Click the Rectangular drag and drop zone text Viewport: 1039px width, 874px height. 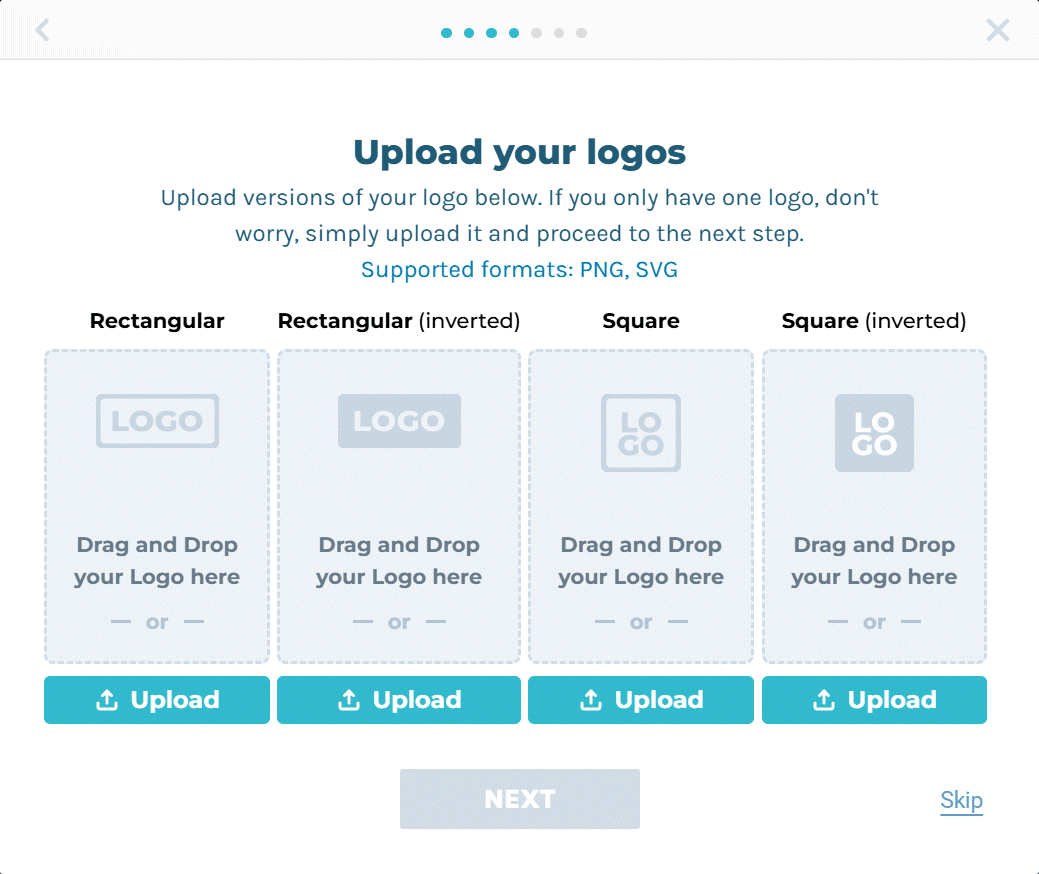tap(157, 561)
